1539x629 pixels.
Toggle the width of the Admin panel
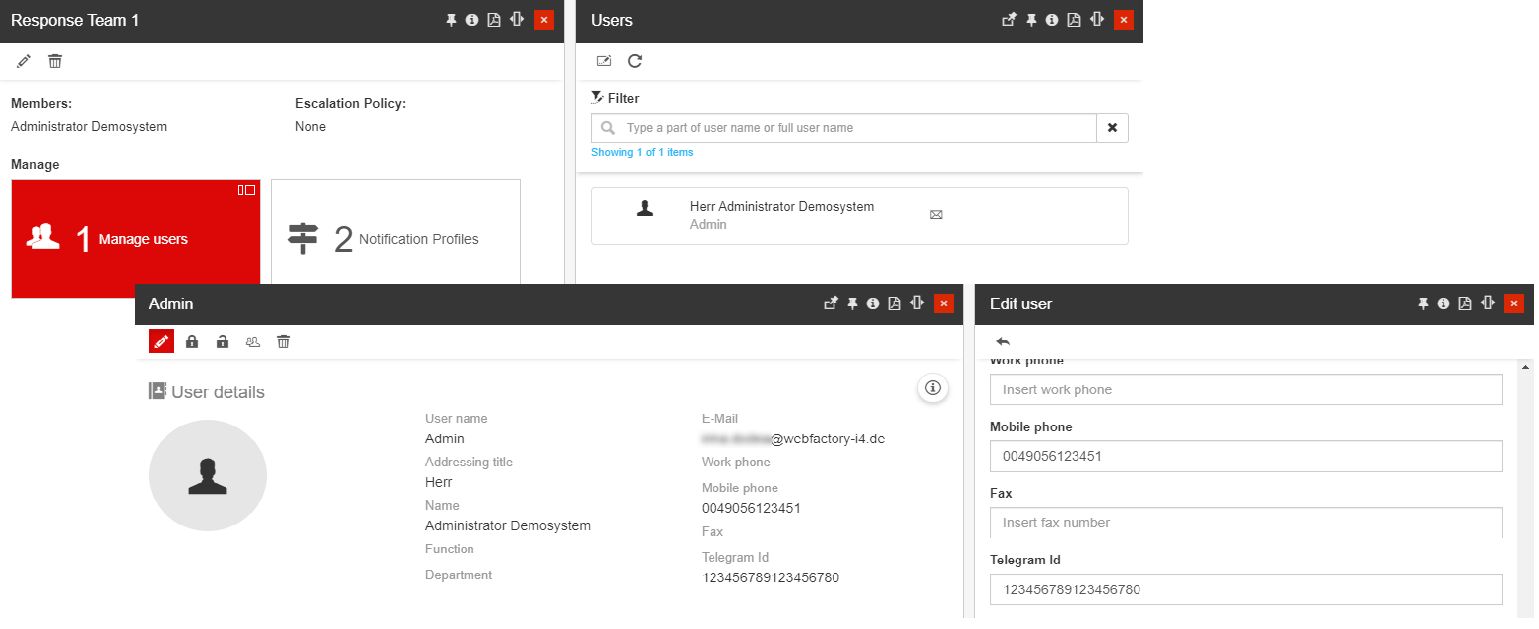[x=917, y=303]
